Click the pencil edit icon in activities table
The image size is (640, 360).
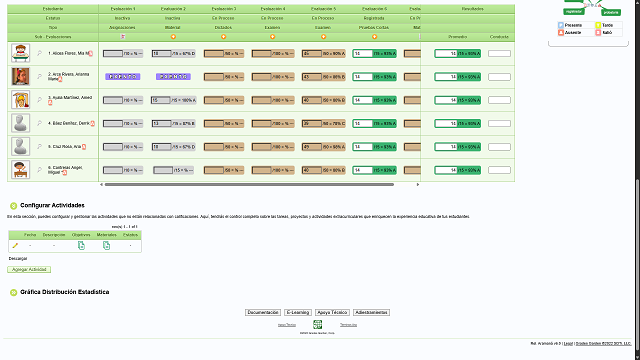(15, 245)
